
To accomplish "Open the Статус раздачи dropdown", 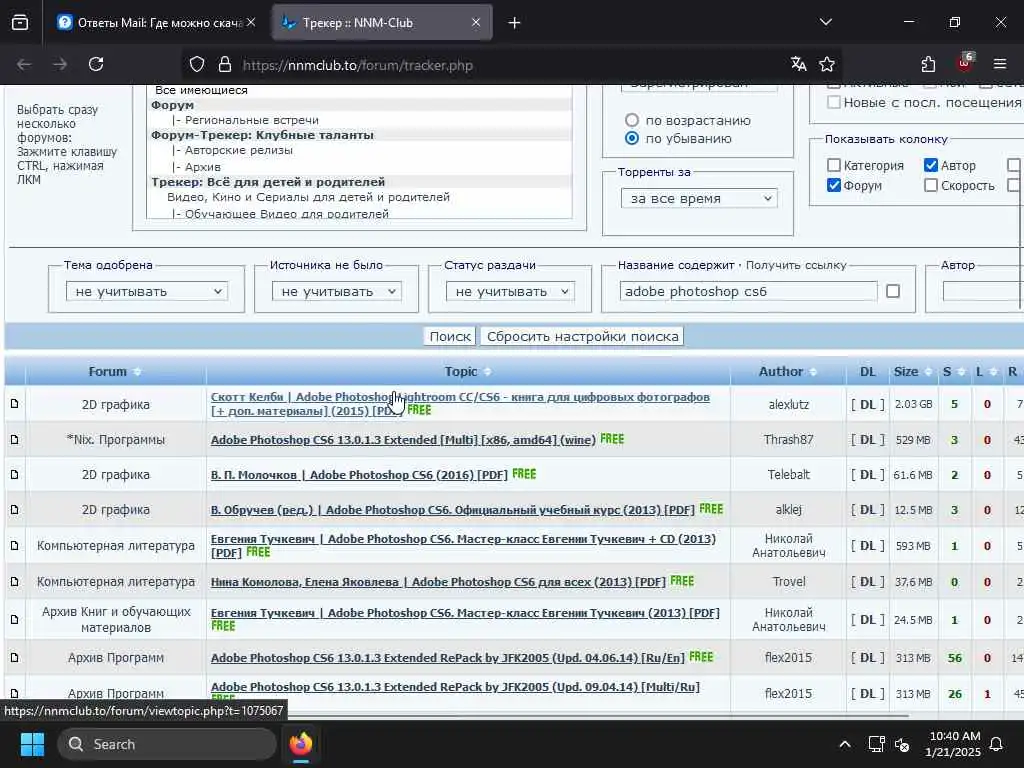I will coord(510,291).
